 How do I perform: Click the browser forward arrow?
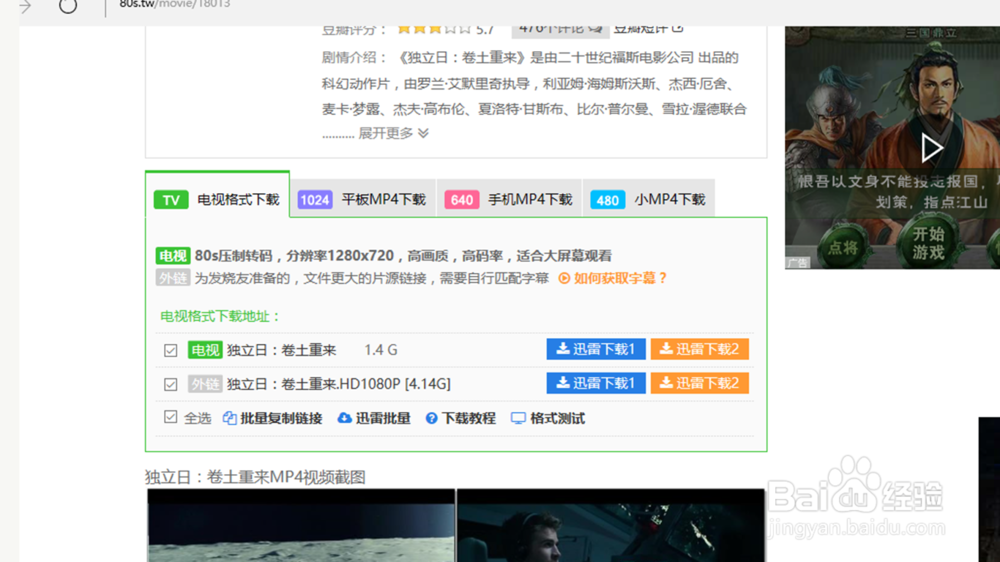click(26, 6)
